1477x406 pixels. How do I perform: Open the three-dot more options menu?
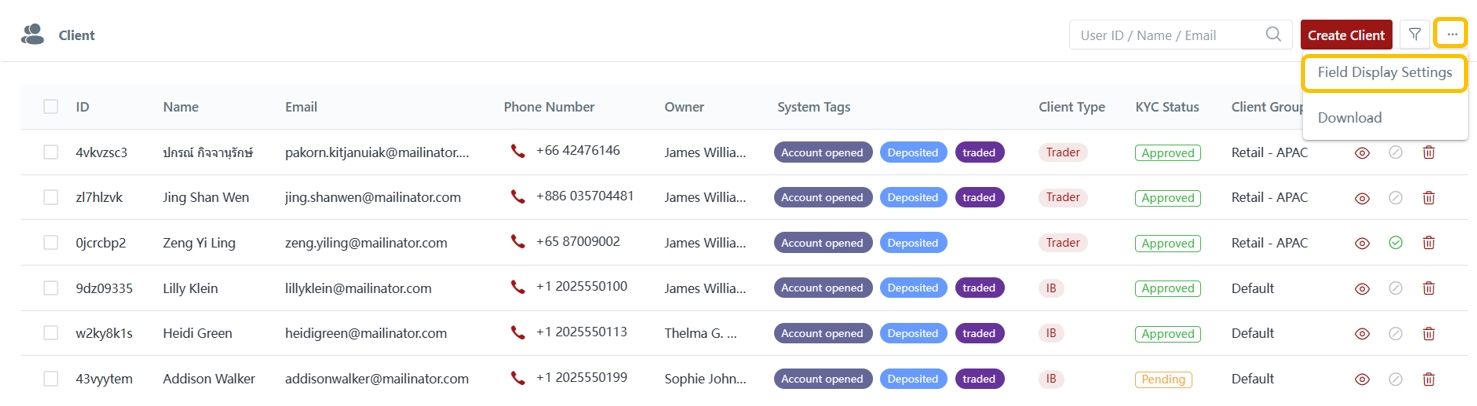point(1451,35)
